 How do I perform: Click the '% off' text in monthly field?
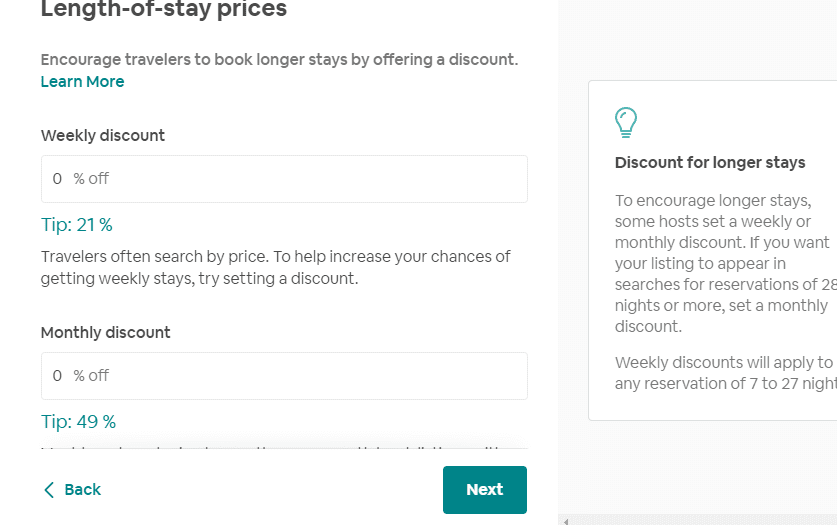[91, 376]
